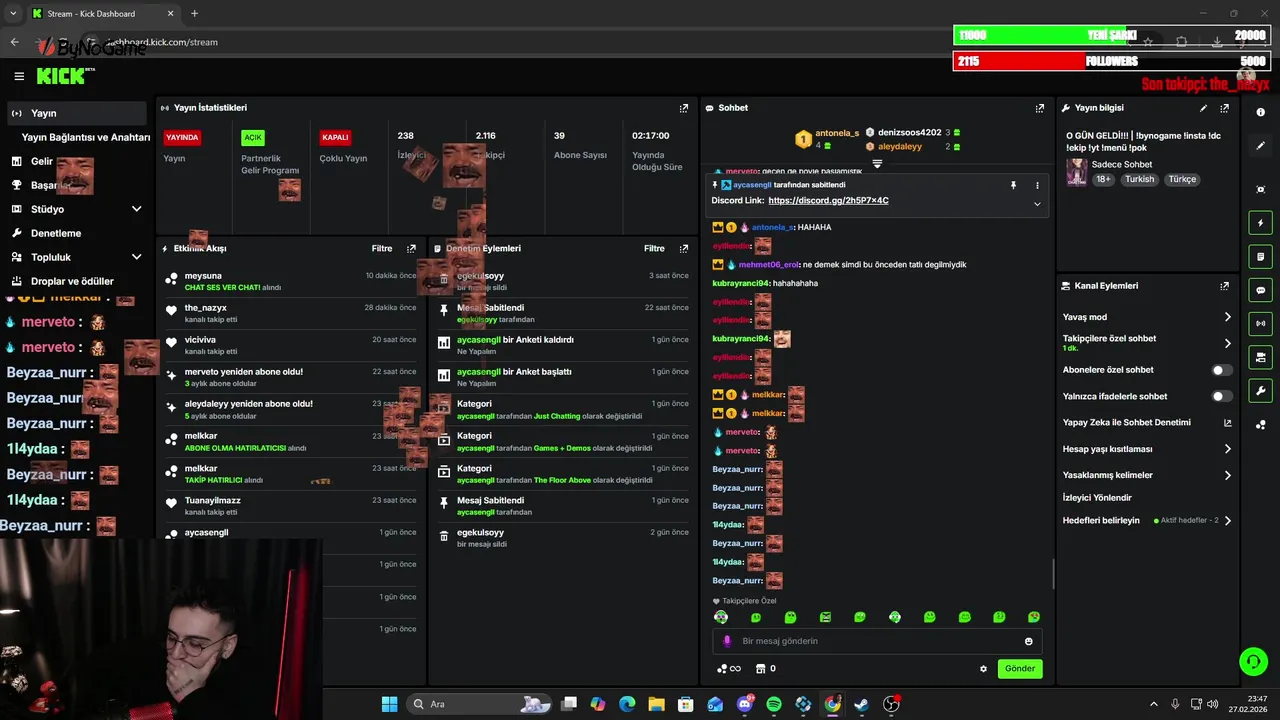Viewport: 1280px width, 720px height.
Task: Open the pinned message three-dot menu
Action: coord(1037,185)
